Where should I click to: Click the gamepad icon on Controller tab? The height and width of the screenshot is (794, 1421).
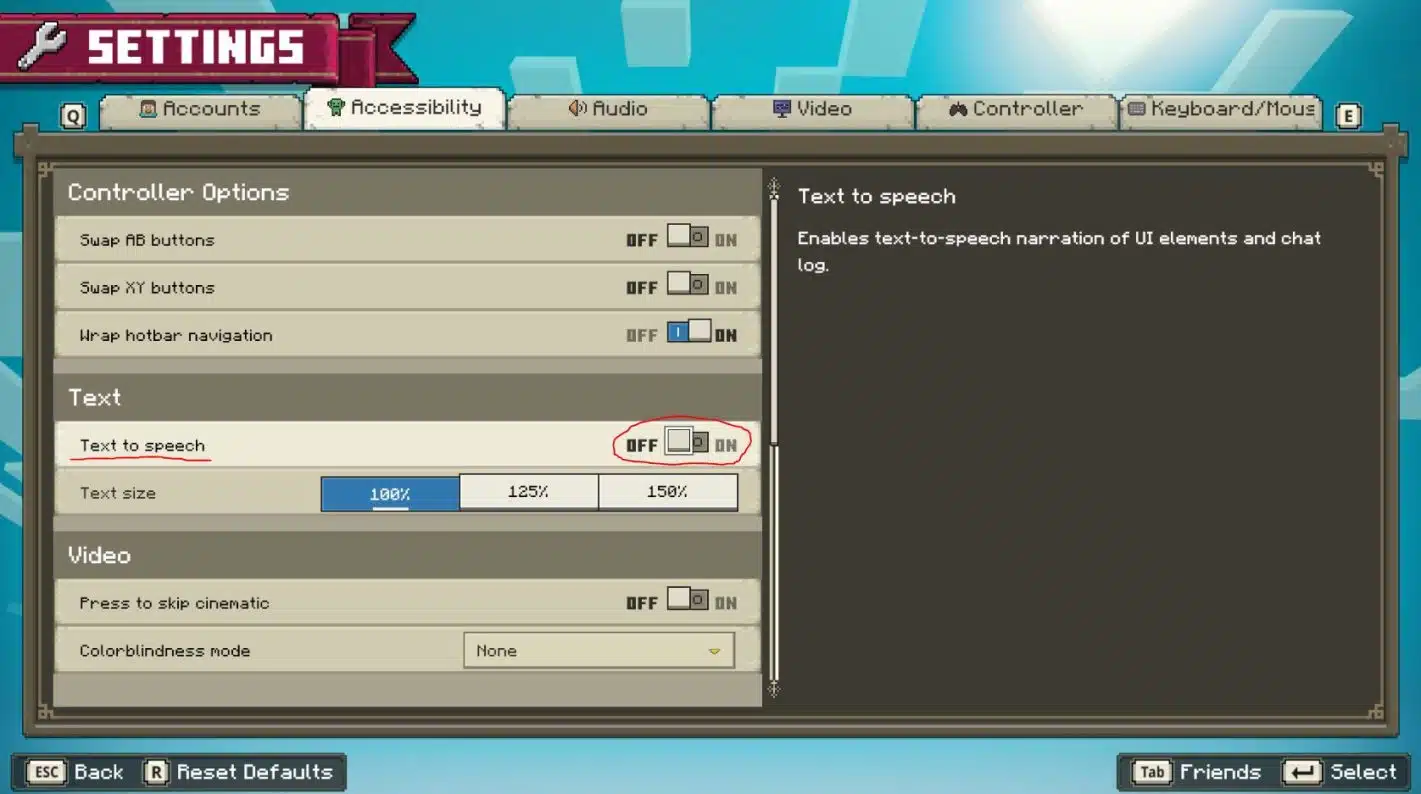(x=957, y=109)
